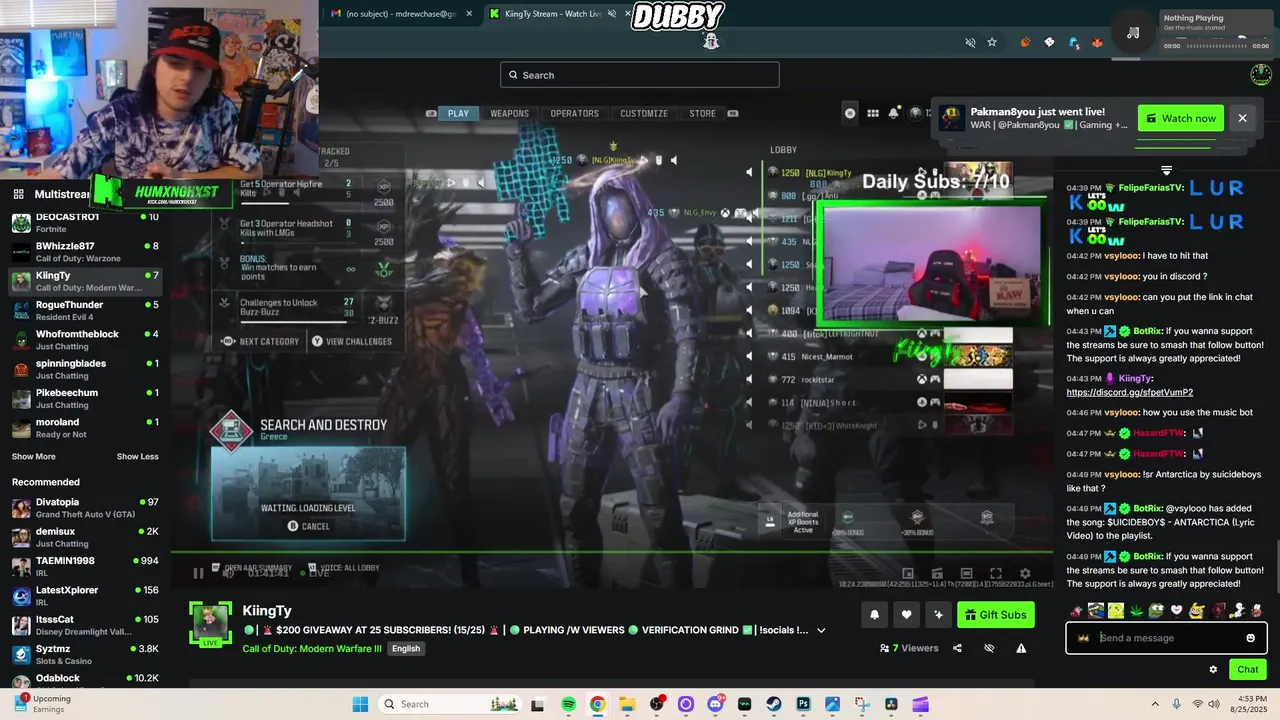Screen dimensions: 1280x720
Task: Show hidden system tray icons chevron
Action: tap(1155, 704)
